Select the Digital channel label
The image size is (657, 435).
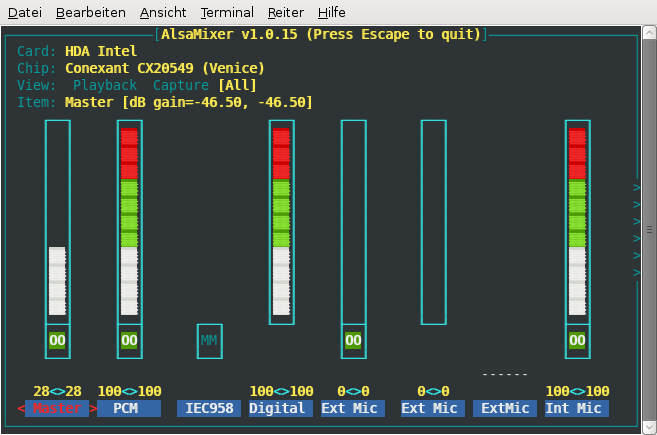tap(281, 408)
